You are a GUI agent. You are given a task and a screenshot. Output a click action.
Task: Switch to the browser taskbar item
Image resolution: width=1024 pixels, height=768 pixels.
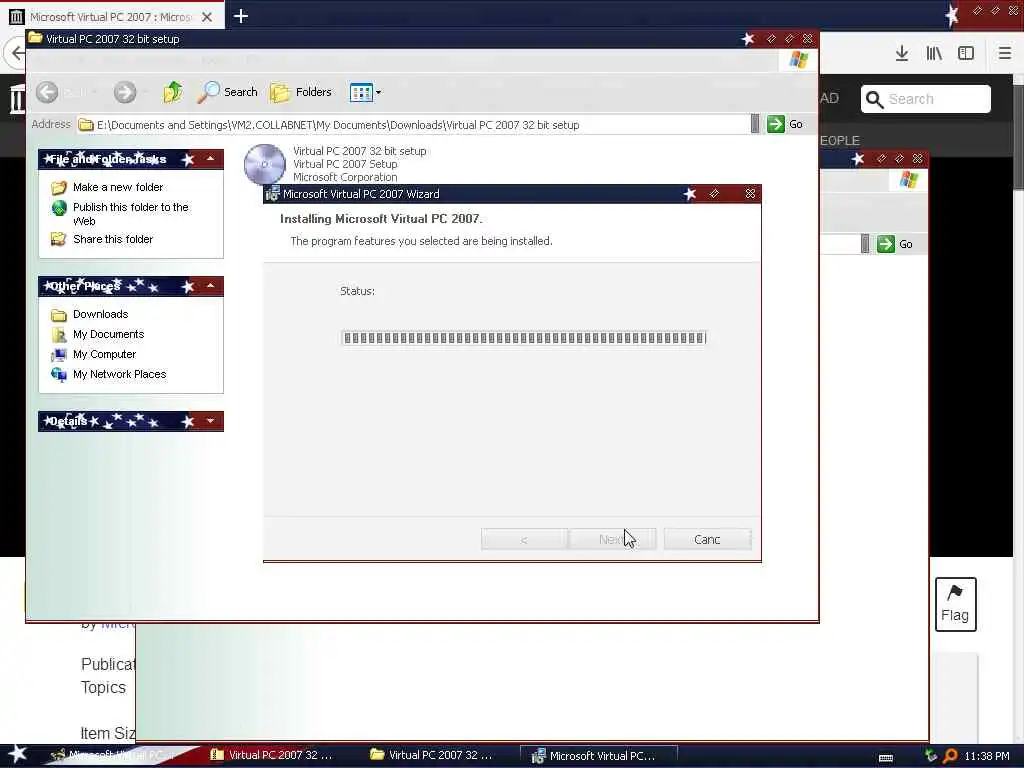(x=116, y=755)
